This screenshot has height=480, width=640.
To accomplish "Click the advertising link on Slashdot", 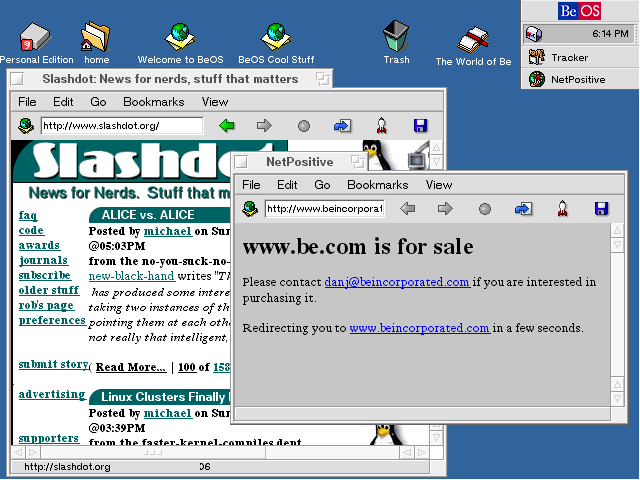I will point(52,394).
